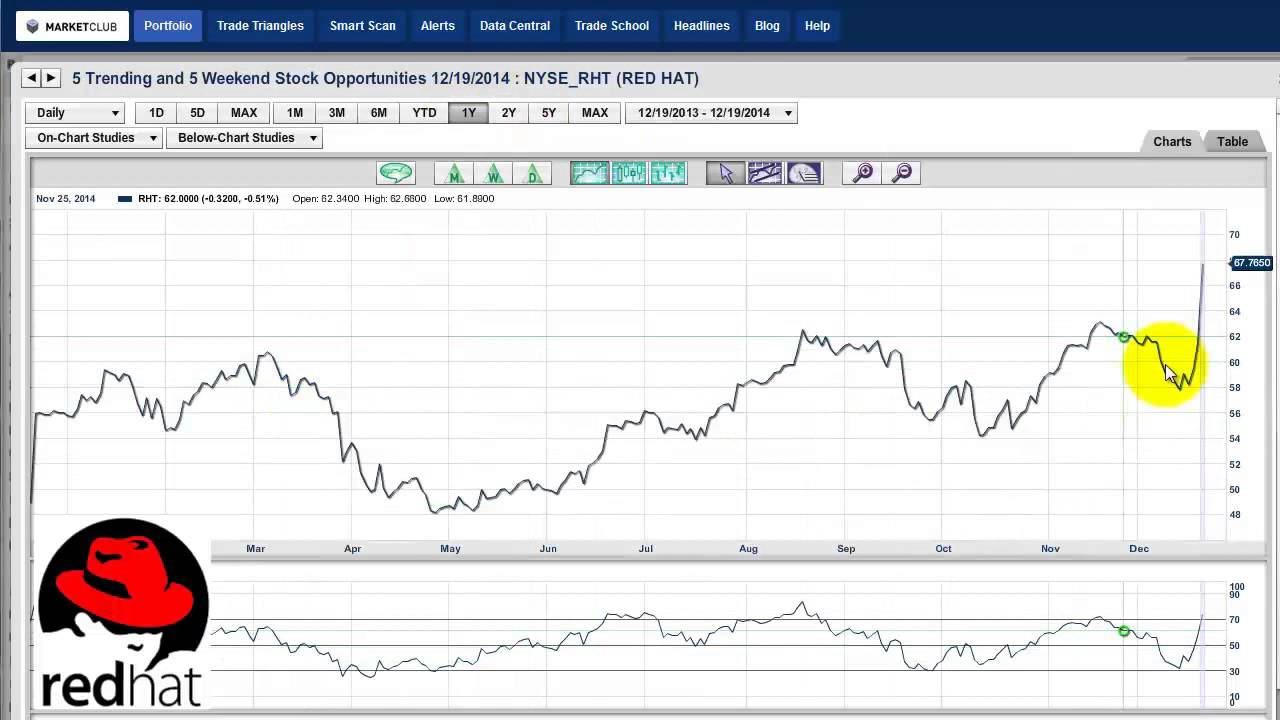This screenshot has height=720, width=1280.
Task: Select the 5D range button
Action: tap(197, 113)
